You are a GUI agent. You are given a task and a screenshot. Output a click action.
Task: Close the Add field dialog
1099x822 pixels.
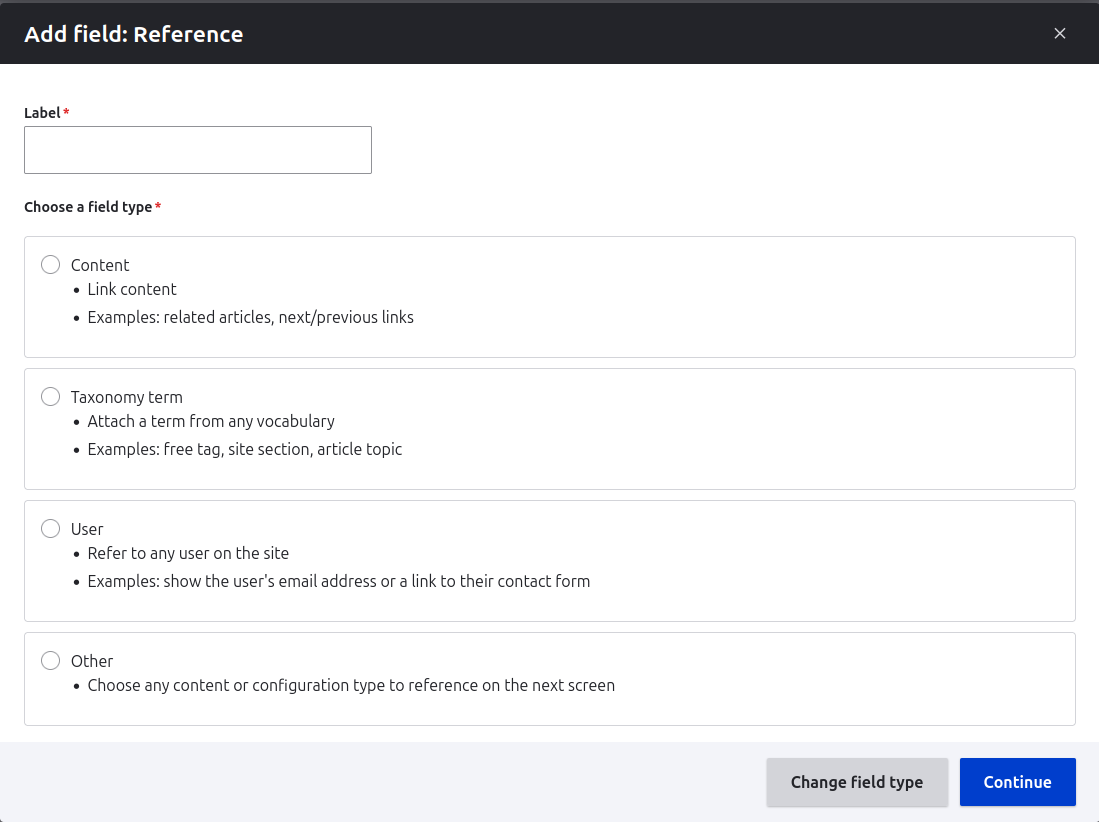click(x=1059, y=33)
